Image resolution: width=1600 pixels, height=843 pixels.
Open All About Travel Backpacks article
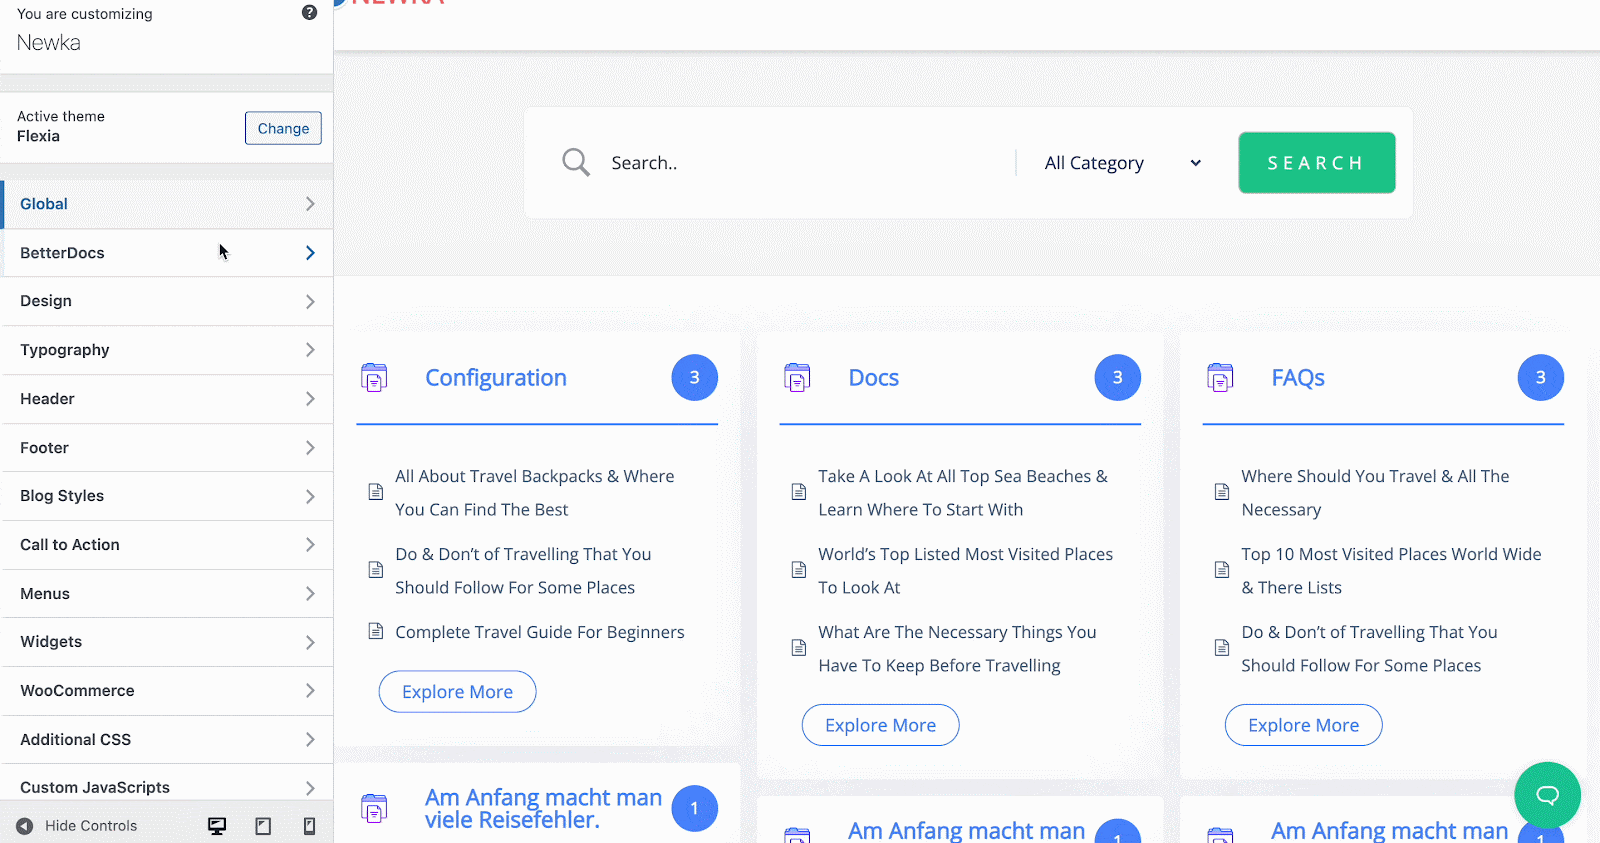point(535,493)
